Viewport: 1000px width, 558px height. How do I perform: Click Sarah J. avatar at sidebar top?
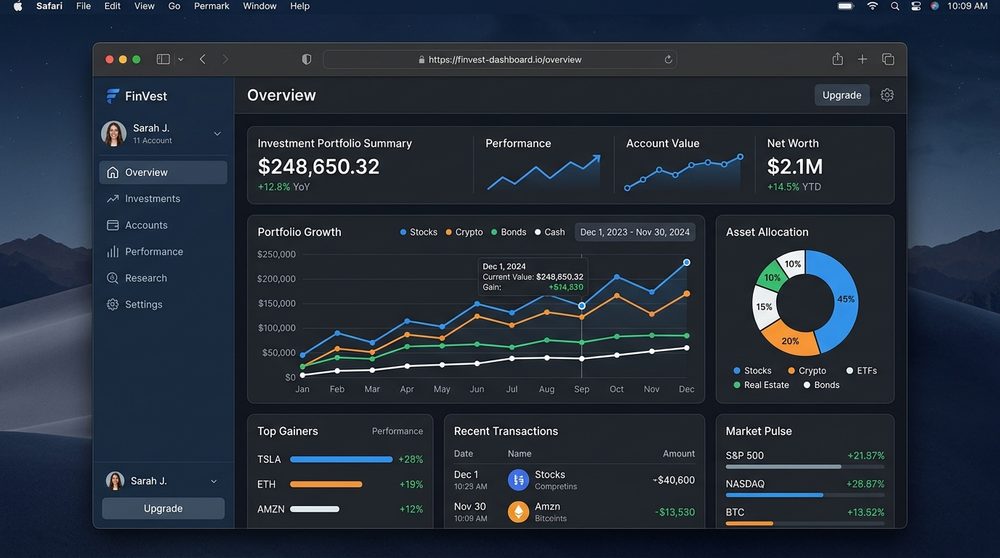114,134
